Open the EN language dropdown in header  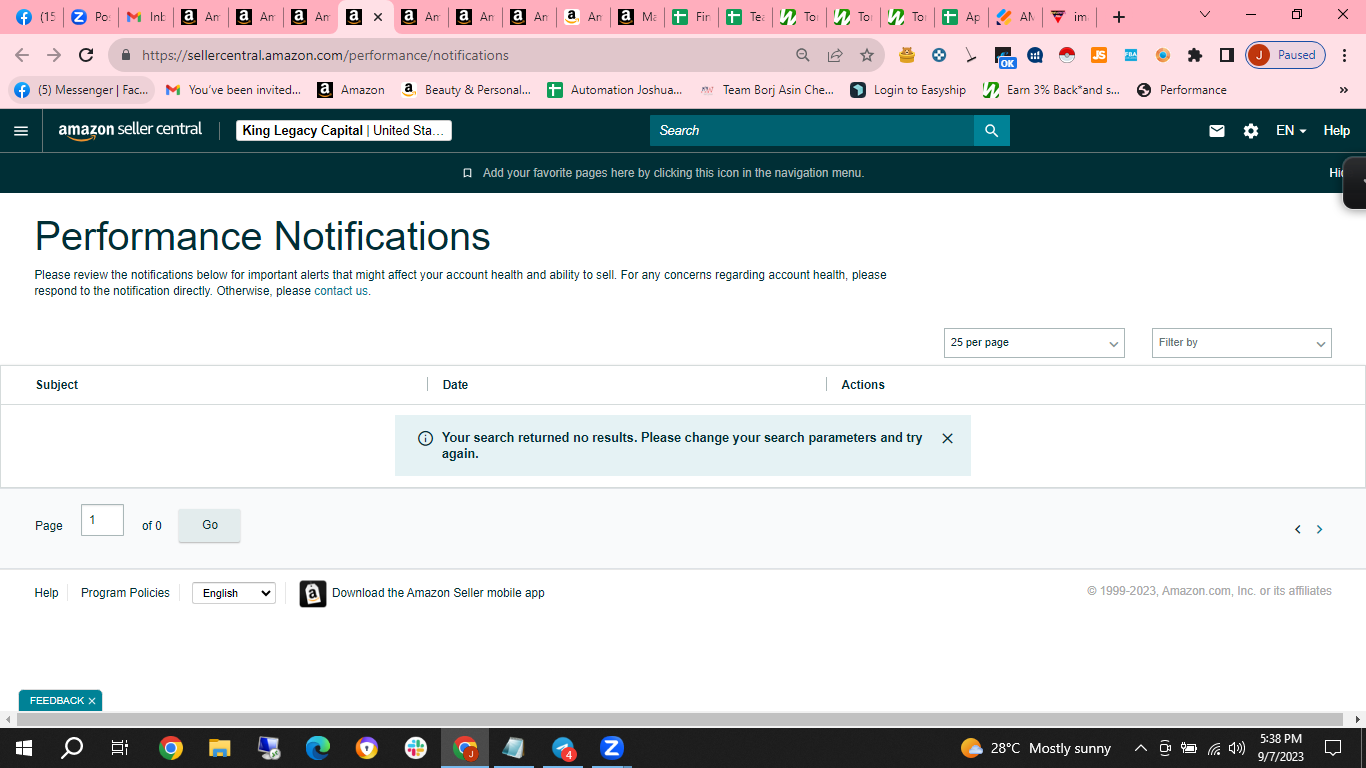tap(1291, 131)
